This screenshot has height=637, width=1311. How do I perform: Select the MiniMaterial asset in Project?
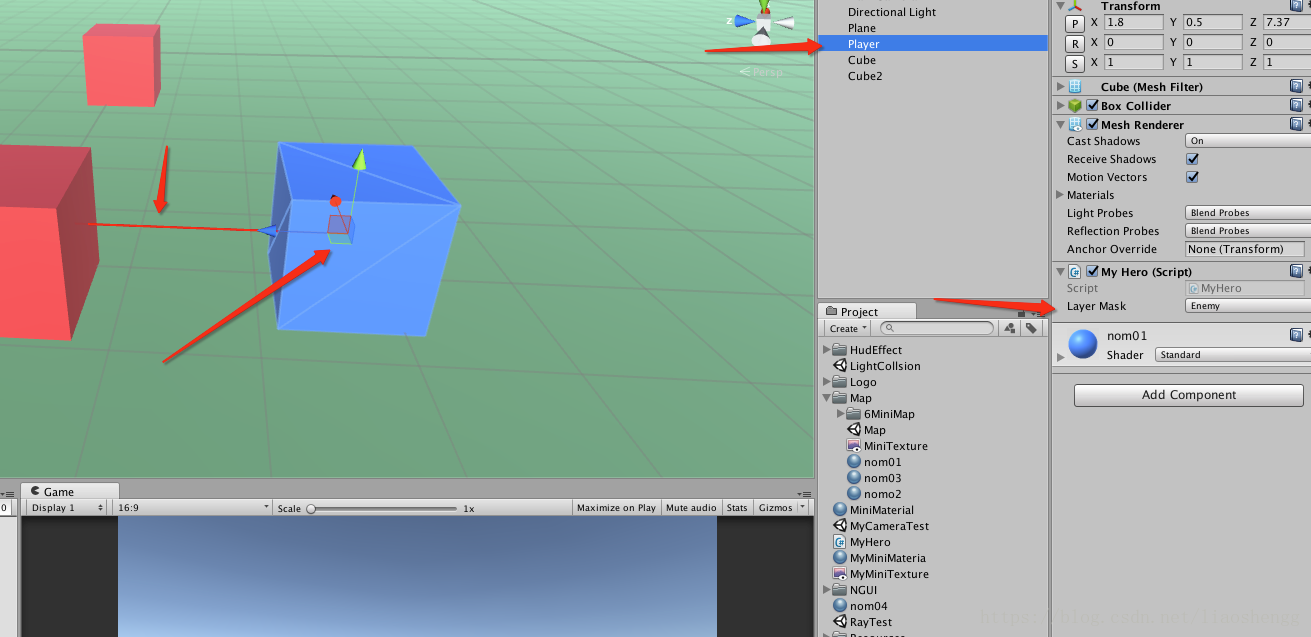(874, 510)
